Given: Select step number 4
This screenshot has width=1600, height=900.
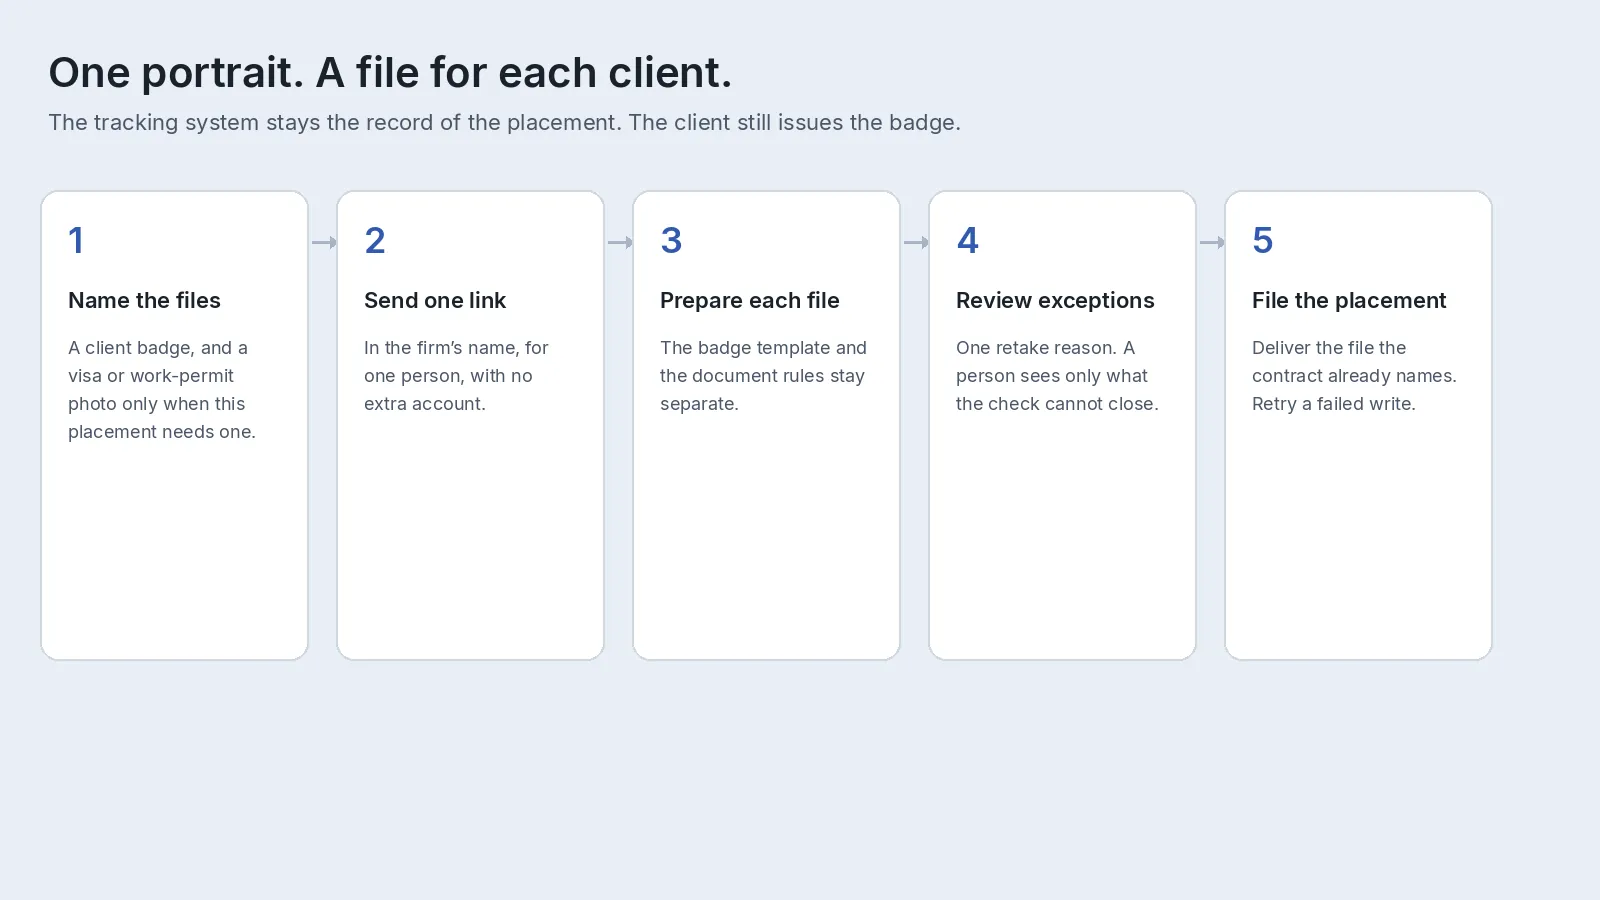Looking at the screenshot, I should (967, 240).
